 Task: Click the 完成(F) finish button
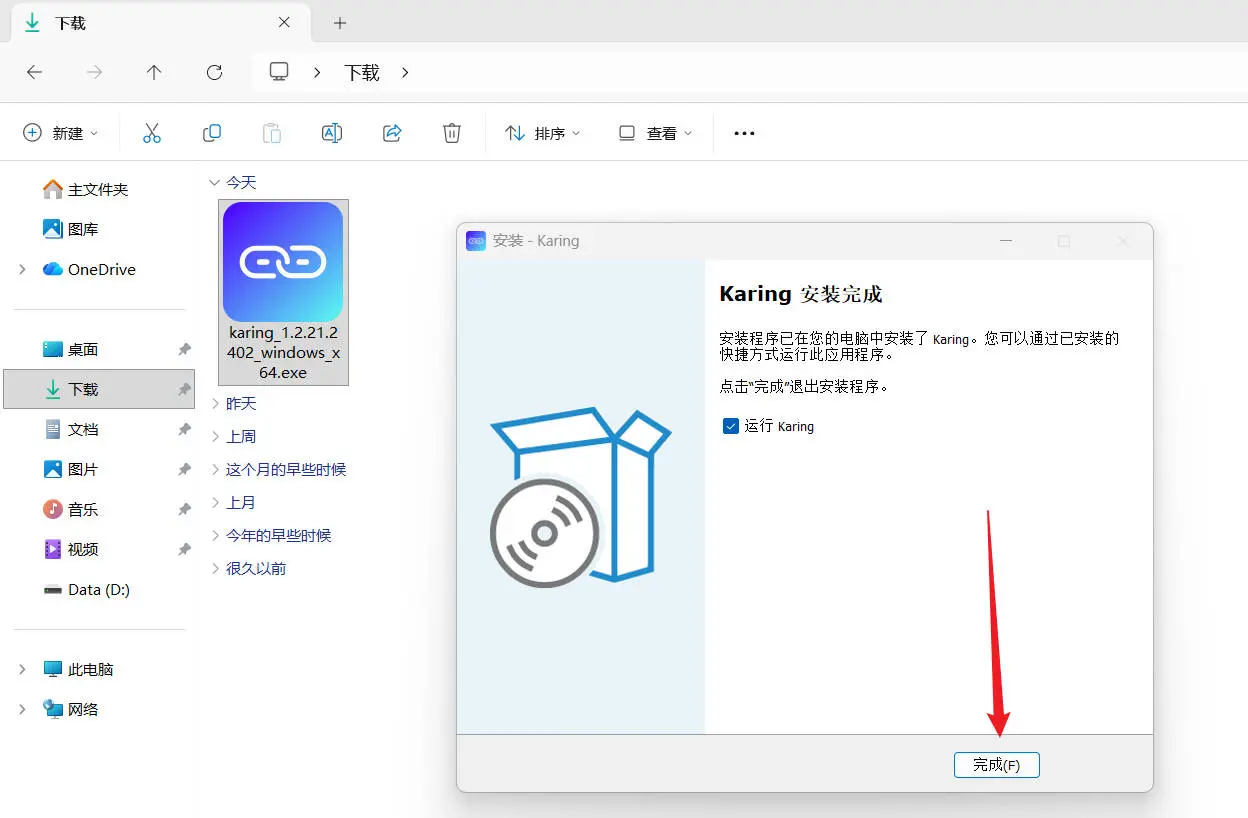997,765
